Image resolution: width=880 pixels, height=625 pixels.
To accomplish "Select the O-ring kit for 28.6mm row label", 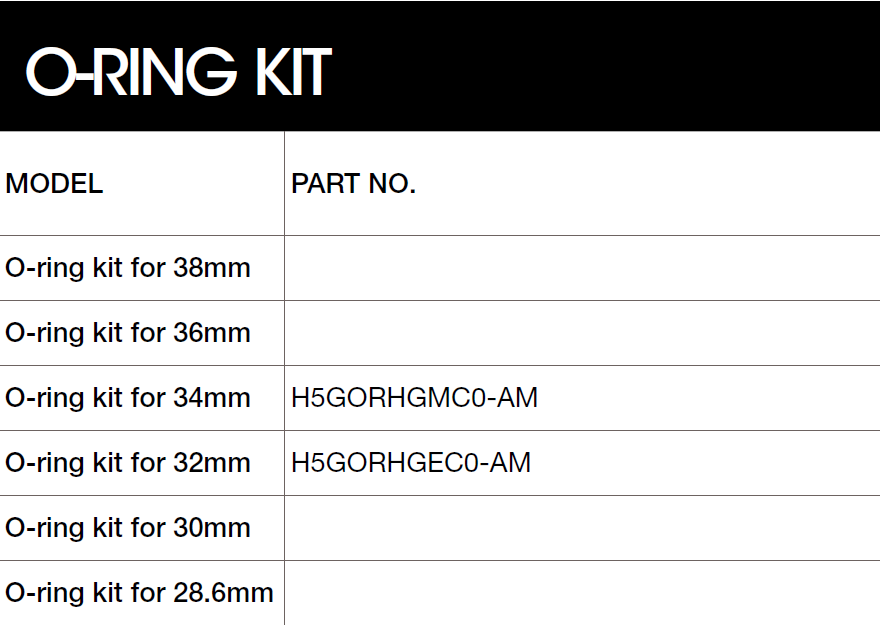I will click(x=139, y=593).
